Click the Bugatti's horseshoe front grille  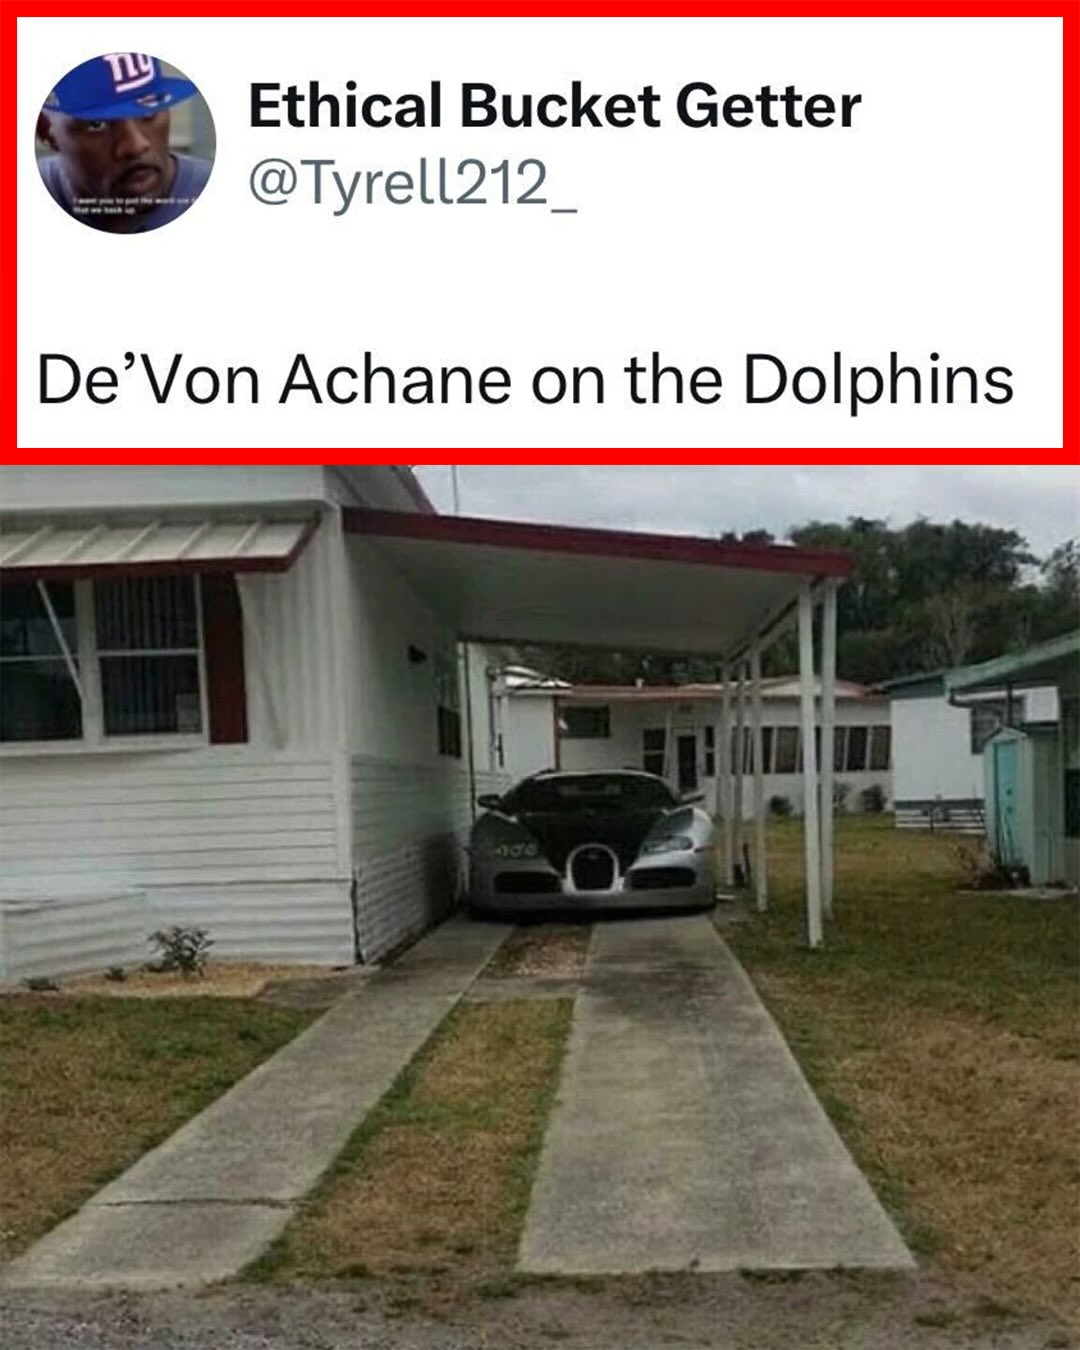594,869
